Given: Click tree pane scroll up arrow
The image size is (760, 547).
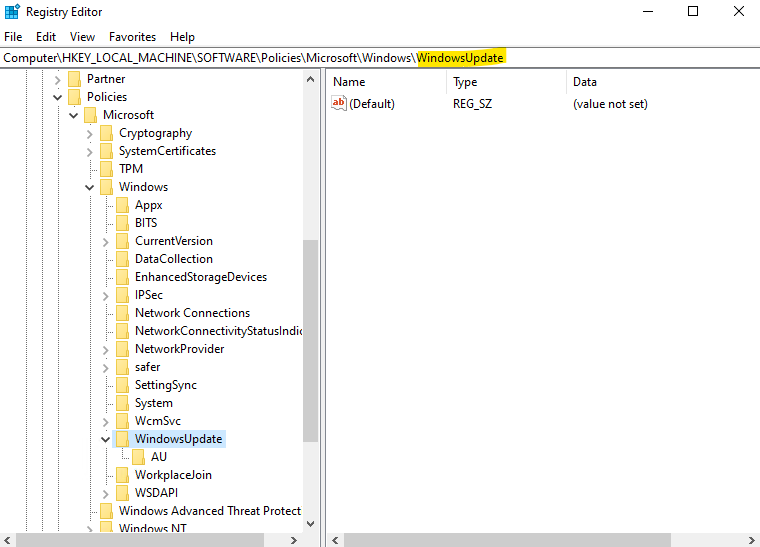Looking at the screenshot, I should pyautogui.click(x=311, y=79).
